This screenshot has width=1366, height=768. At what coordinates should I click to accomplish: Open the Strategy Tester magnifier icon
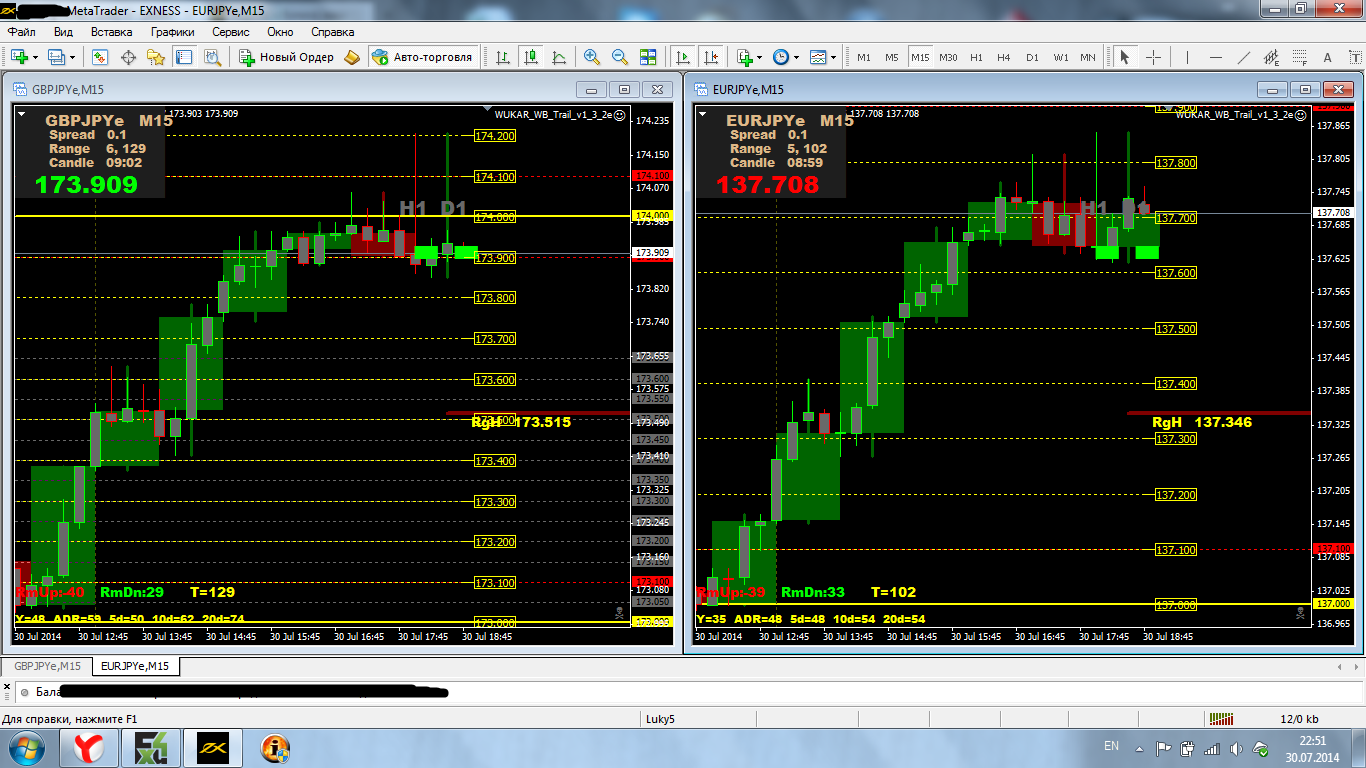coord(211,57)
